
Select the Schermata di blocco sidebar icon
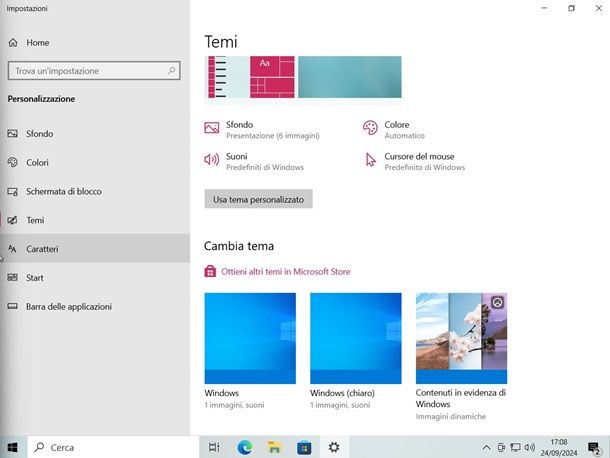[12, 191]
